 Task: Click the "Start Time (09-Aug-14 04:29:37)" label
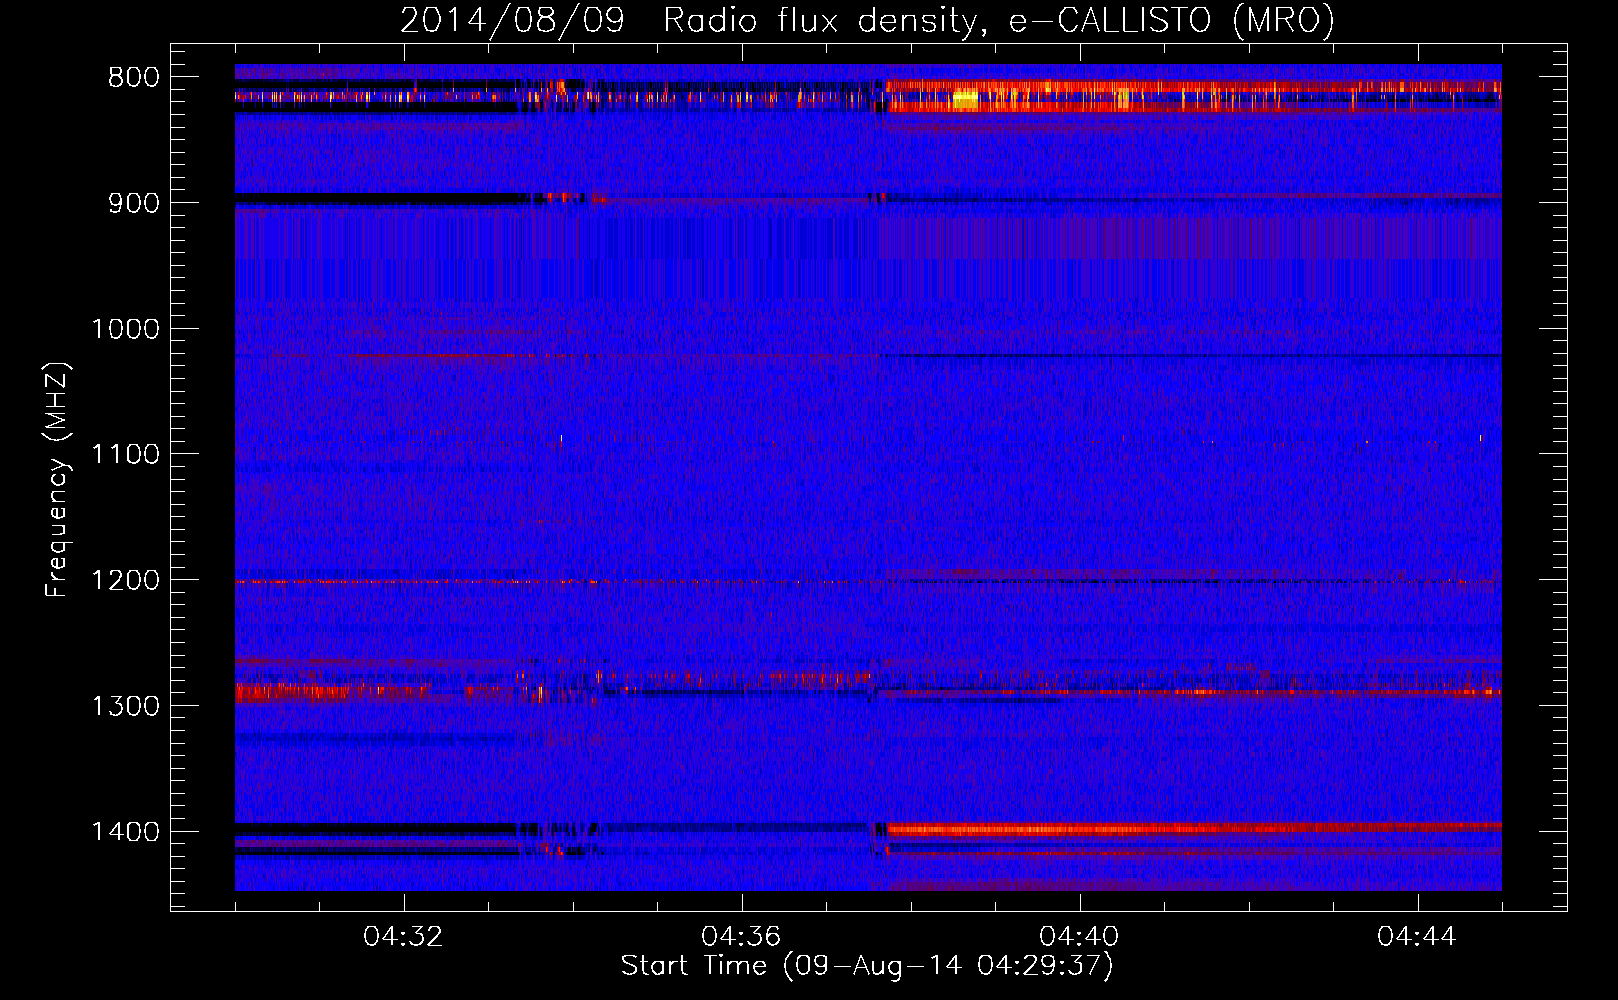(867, 966)
